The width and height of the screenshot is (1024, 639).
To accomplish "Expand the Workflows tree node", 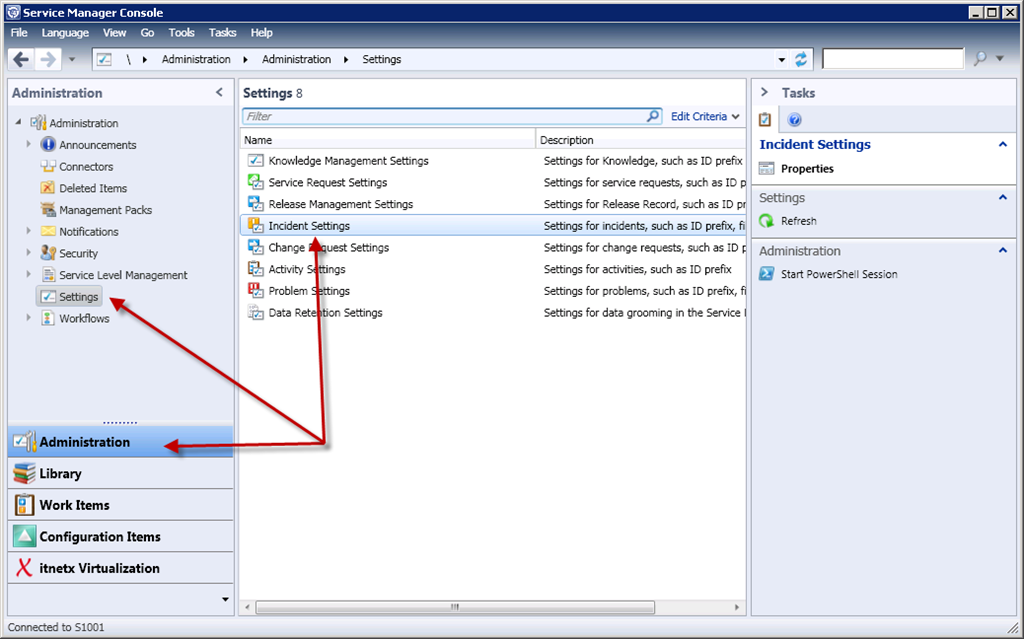I will click(x=29, y=318).
